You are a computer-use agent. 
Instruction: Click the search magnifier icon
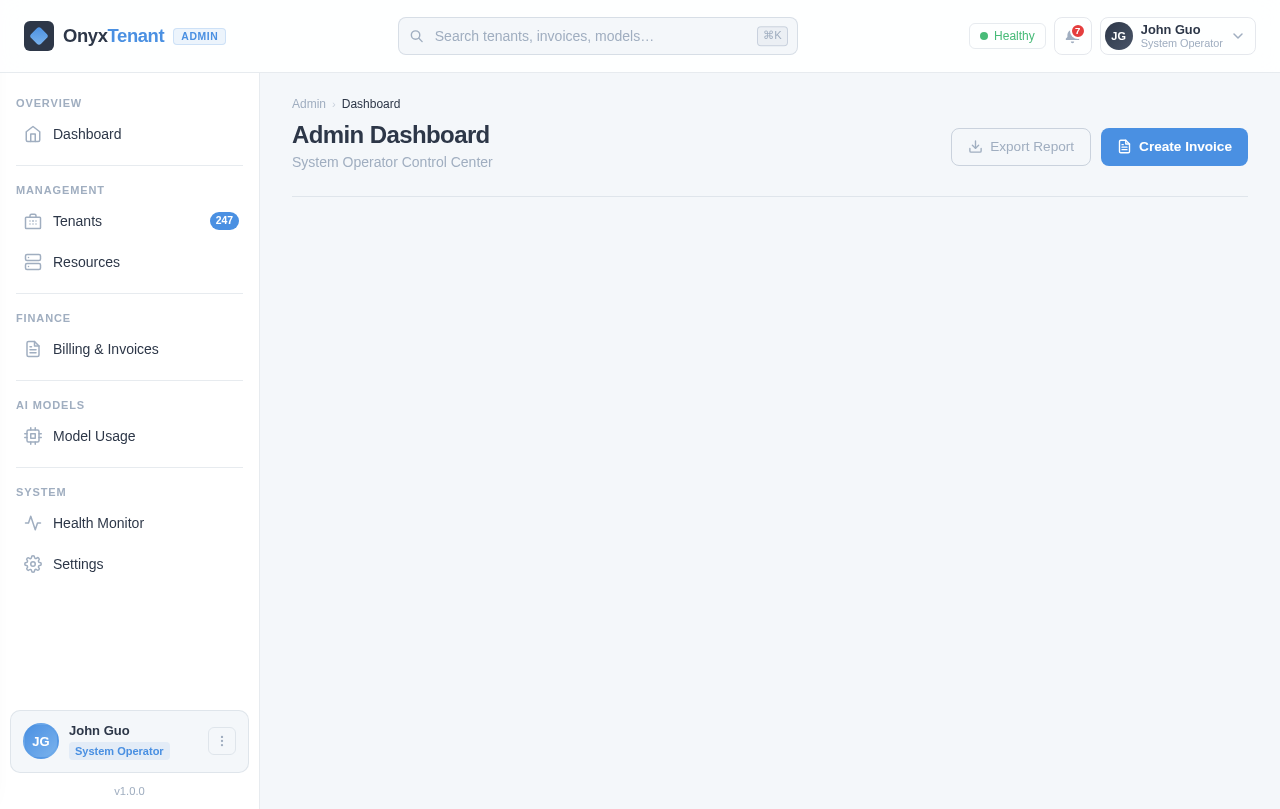[416, 36]
